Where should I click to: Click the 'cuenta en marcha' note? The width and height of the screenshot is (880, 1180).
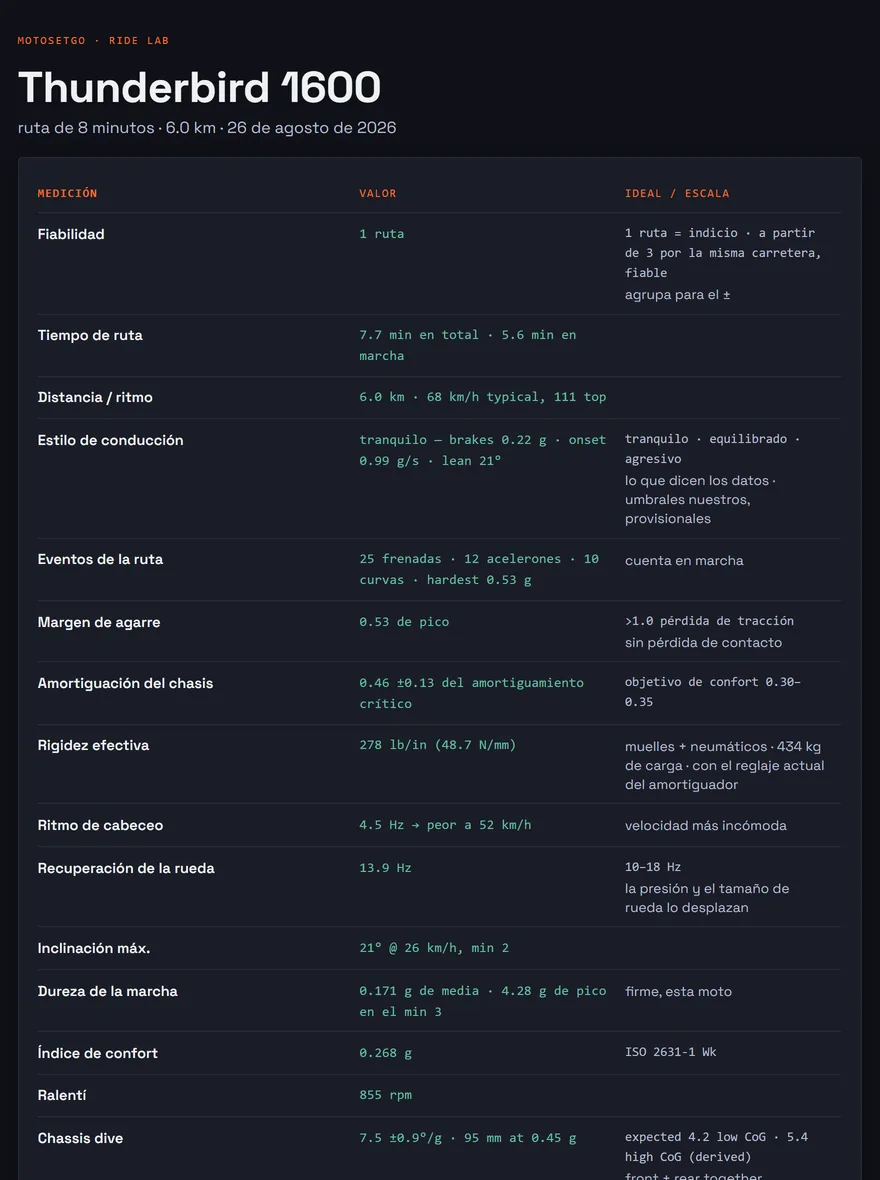684,561
